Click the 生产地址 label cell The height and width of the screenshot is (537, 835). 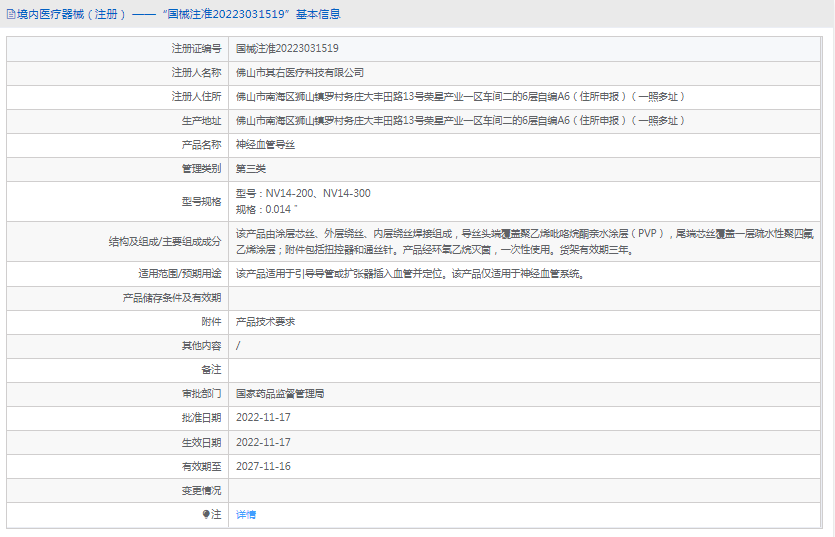click(x=118, y=121)
